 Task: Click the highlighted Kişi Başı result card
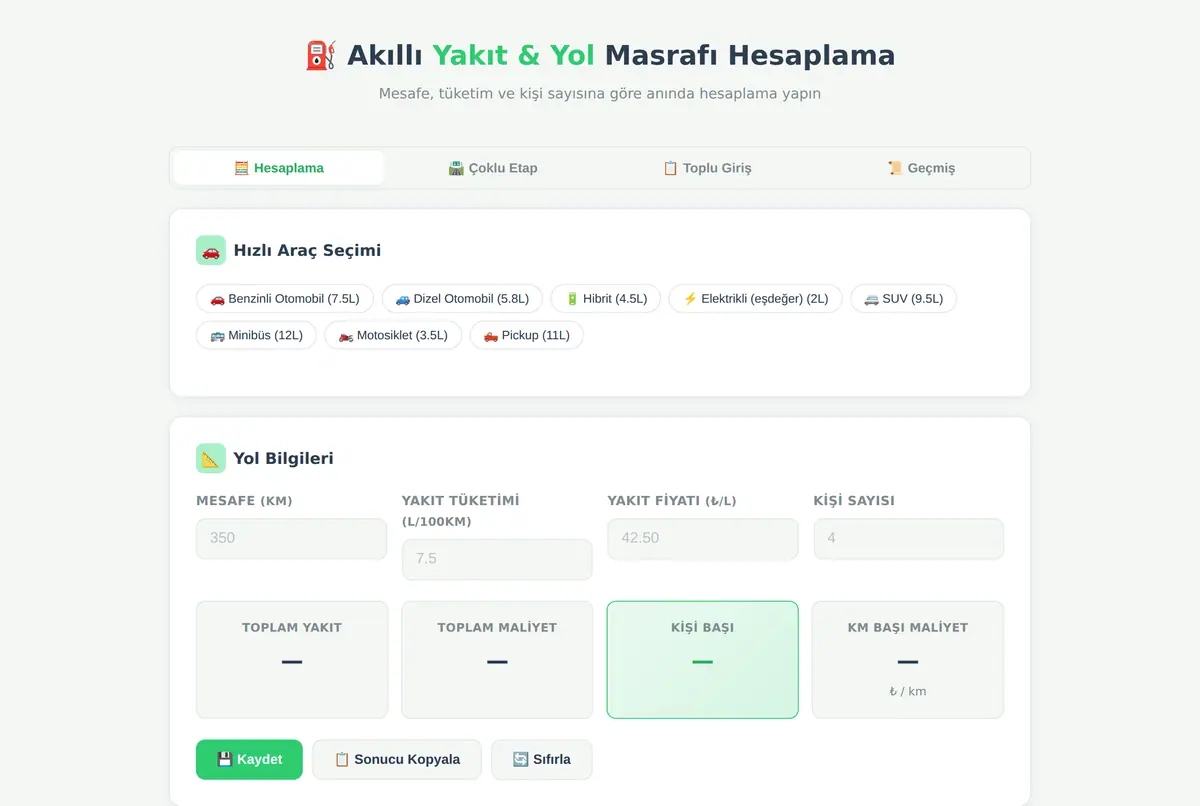point(703,660)
